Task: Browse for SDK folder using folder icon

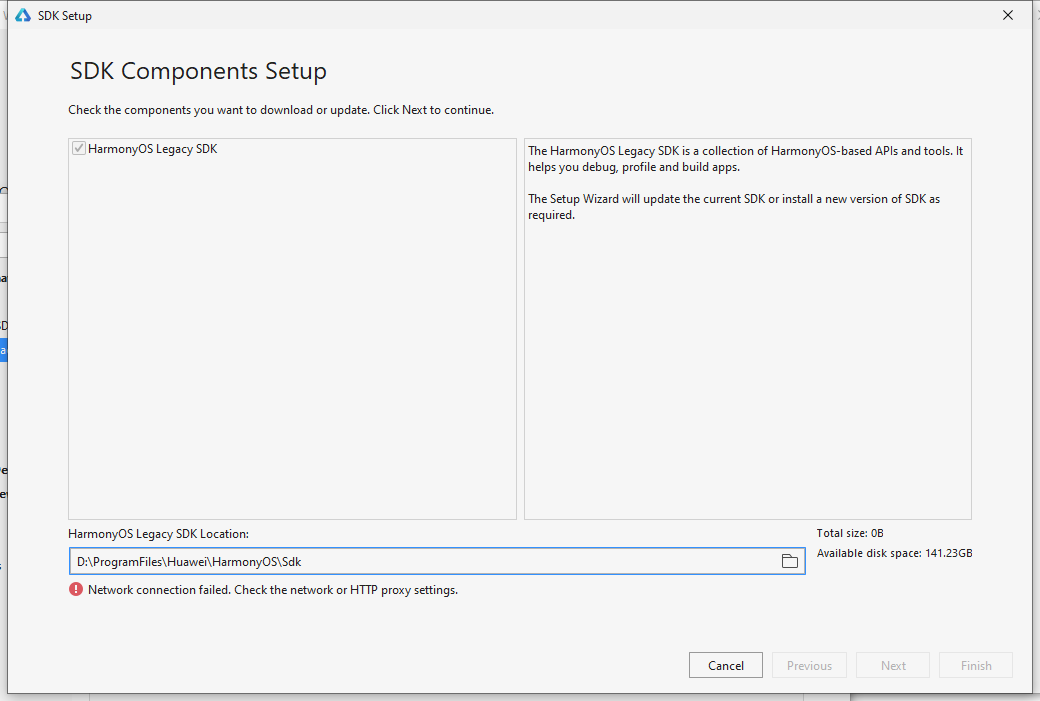Action: [789, 561]
